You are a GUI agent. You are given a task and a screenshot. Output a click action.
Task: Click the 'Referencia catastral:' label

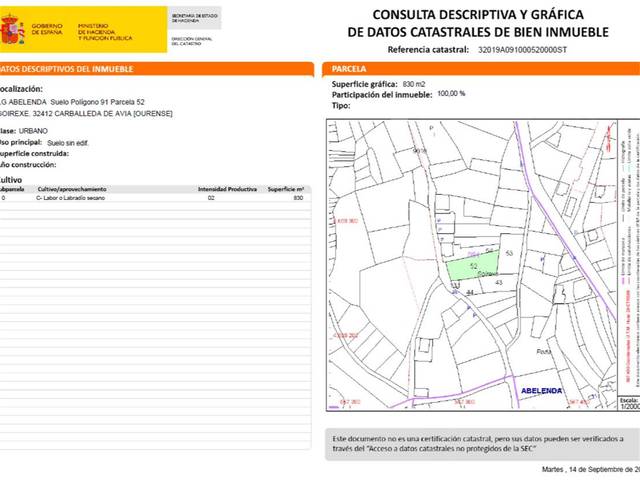coord(428,50)
